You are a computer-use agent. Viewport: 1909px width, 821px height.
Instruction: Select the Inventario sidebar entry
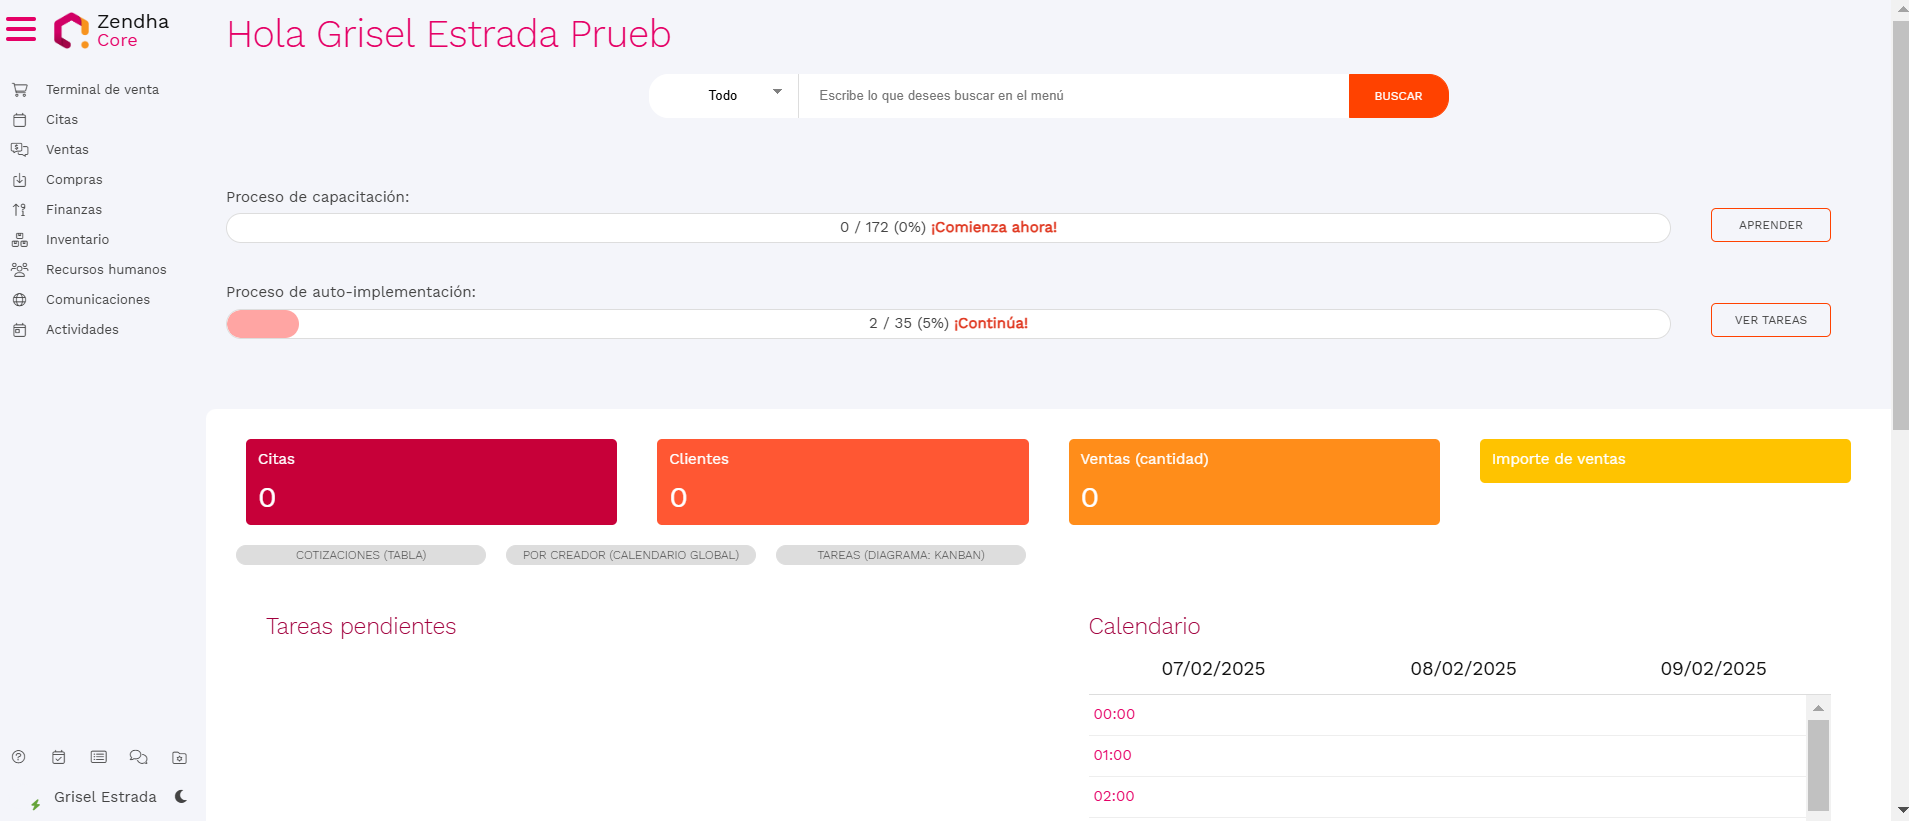tap(77, 240)
